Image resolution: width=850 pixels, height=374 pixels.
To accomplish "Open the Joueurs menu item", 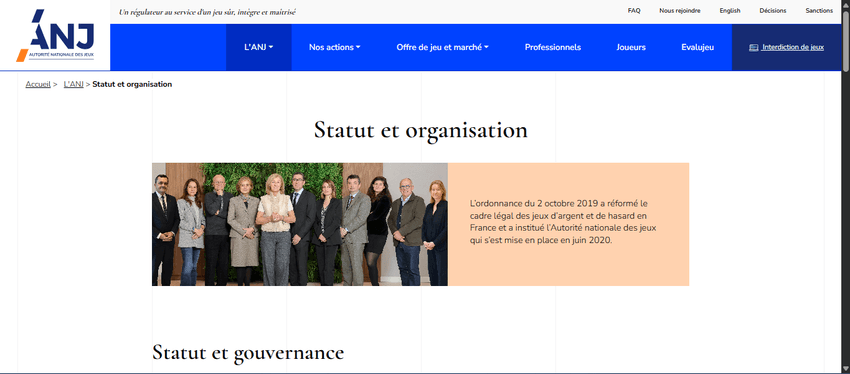I will point(631,47).
